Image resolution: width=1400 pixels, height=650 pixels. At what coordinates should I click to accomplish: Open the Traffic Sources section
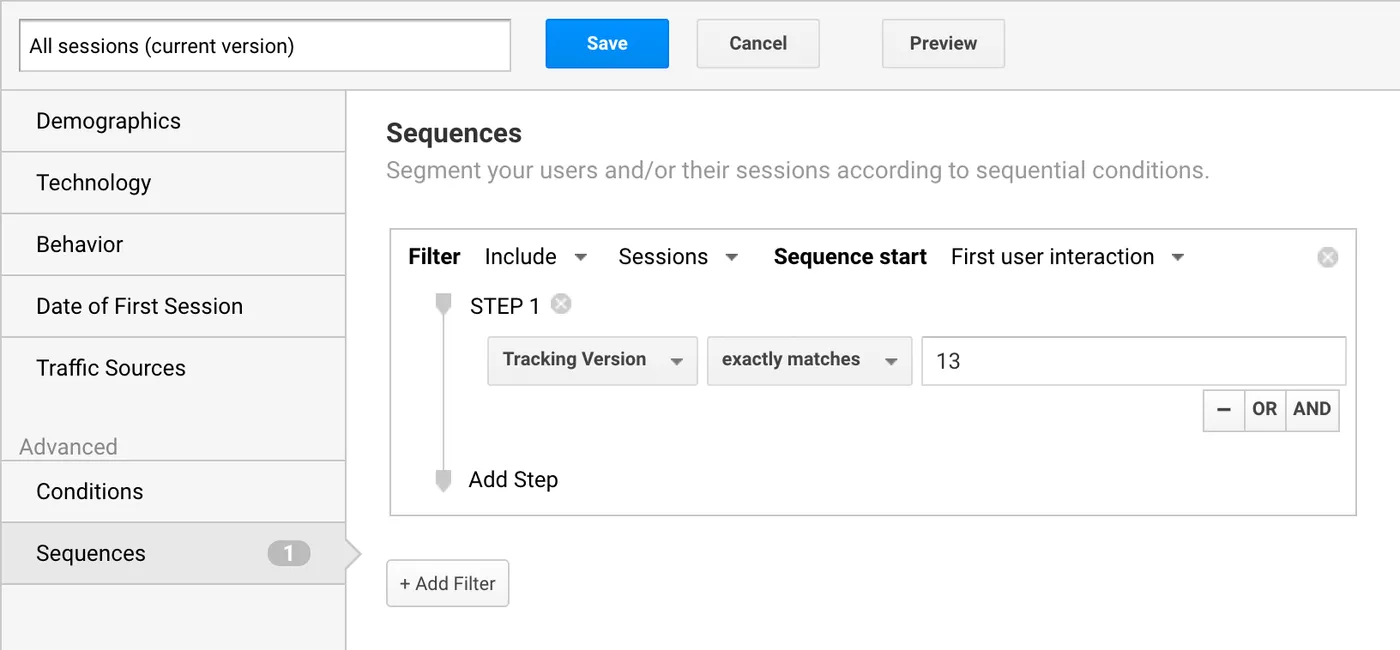coord(111,368)
